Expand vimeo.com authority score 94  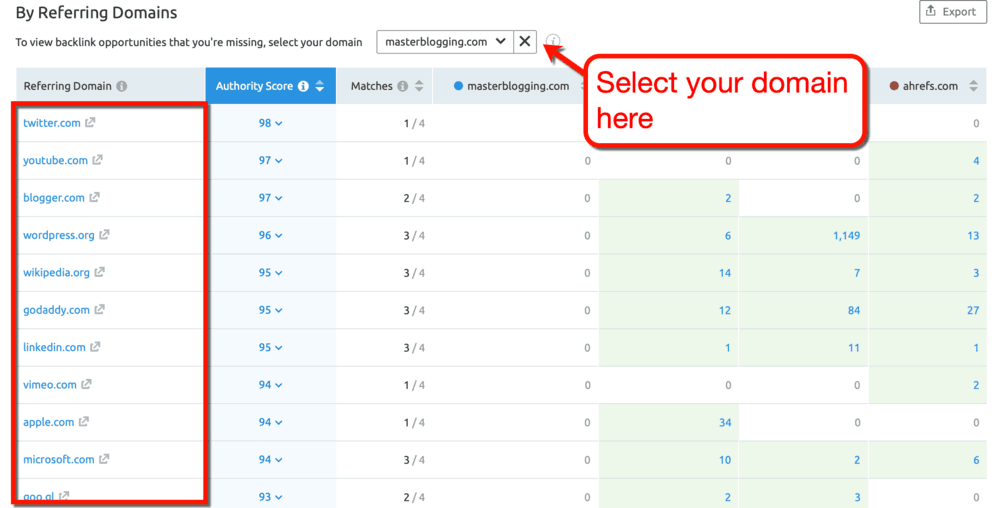pos(270,385)
